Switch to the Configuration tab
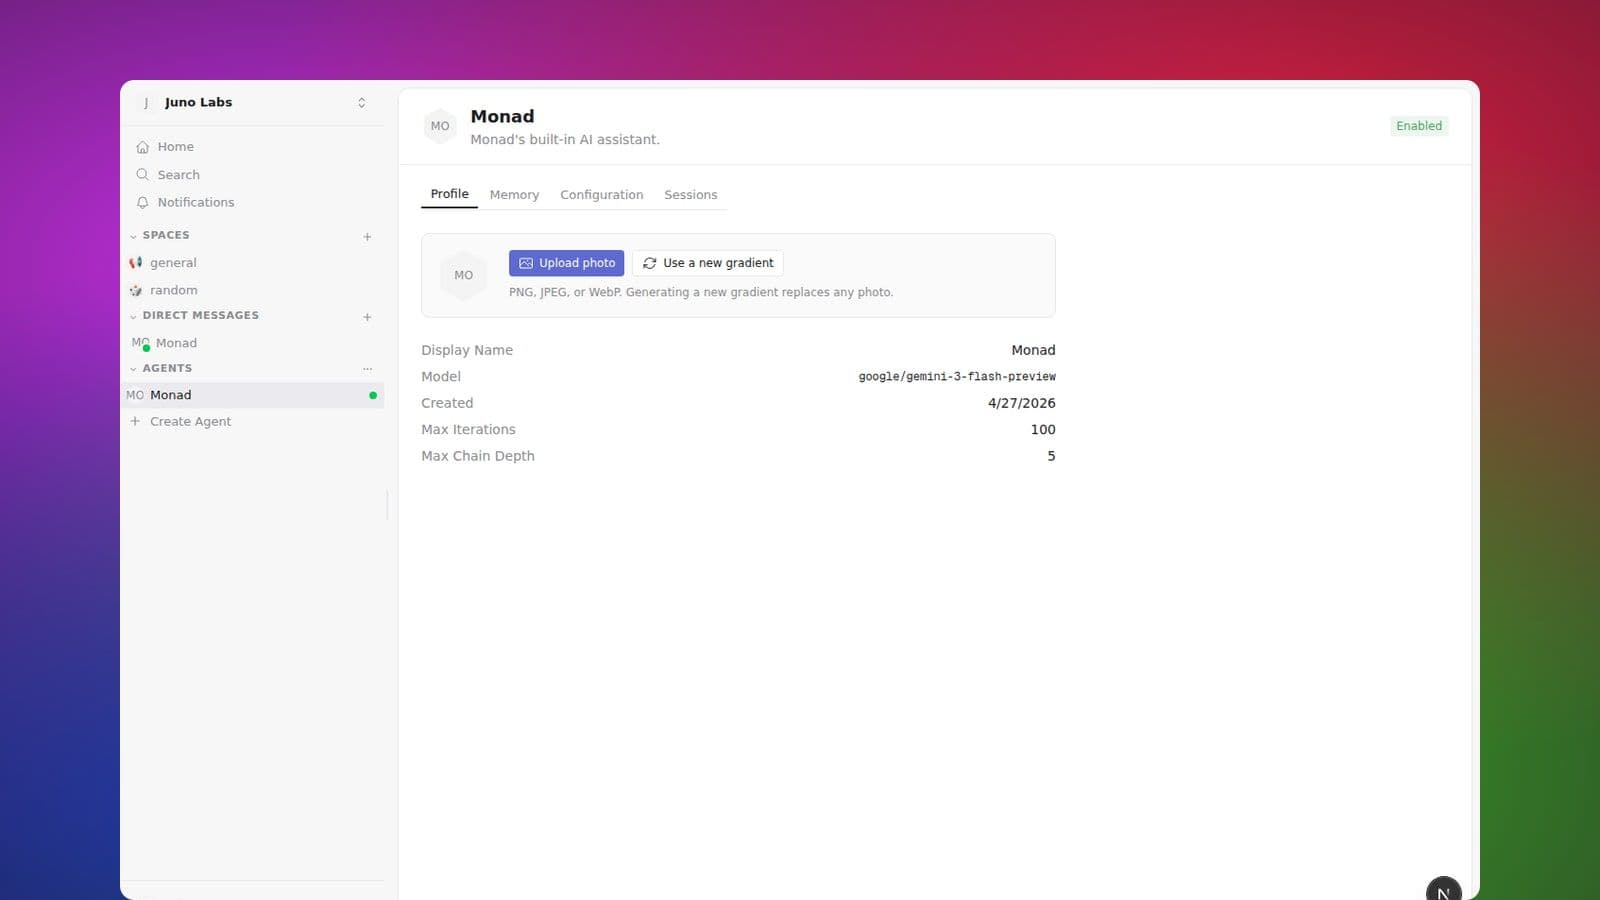 coord(601,195)
